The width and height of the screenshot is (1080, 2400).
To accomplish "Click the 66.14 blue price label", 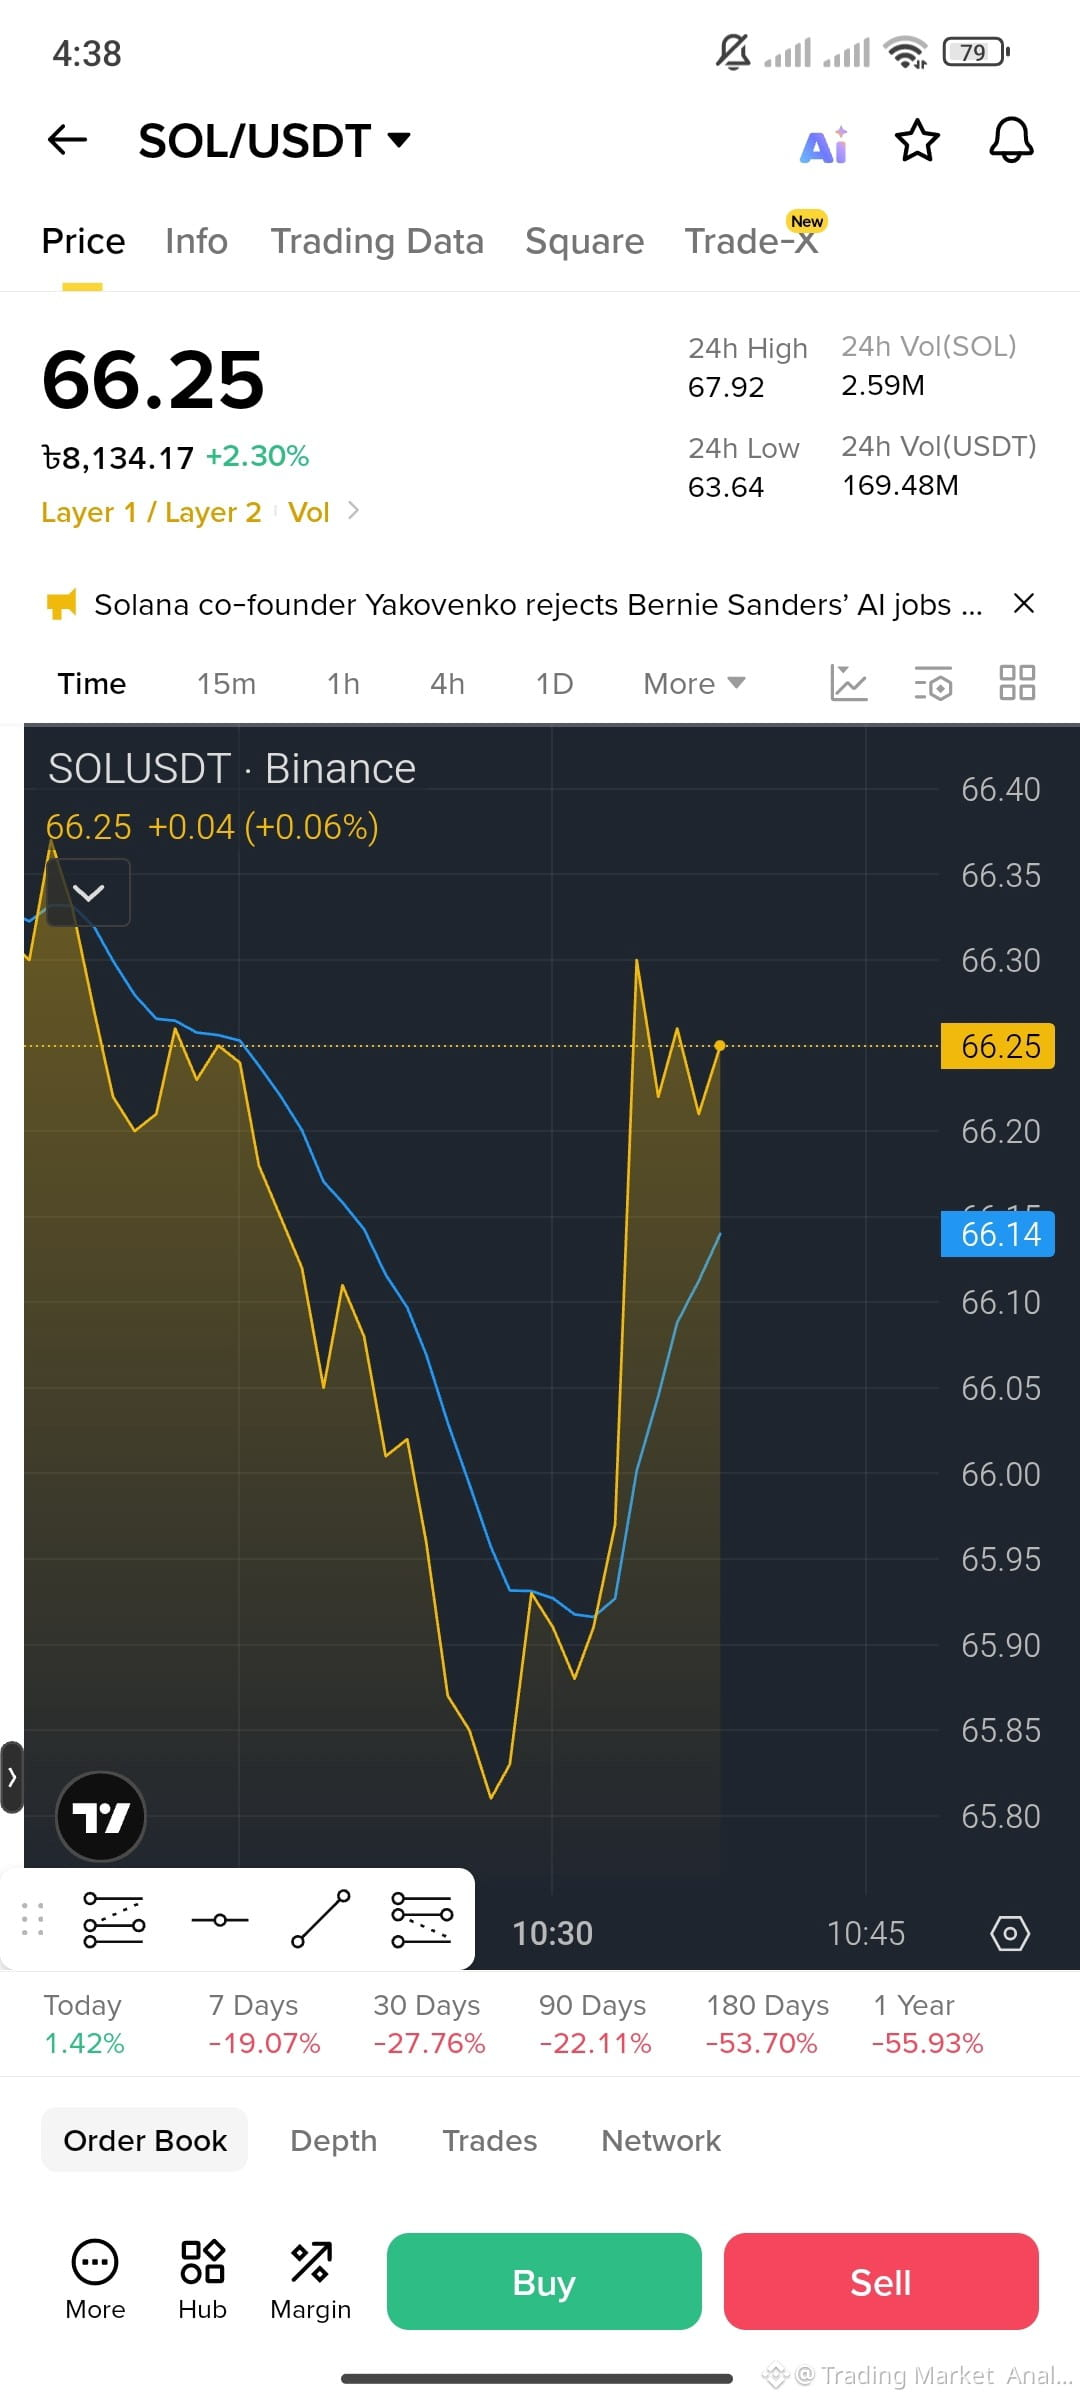I will click(998, 1234).
